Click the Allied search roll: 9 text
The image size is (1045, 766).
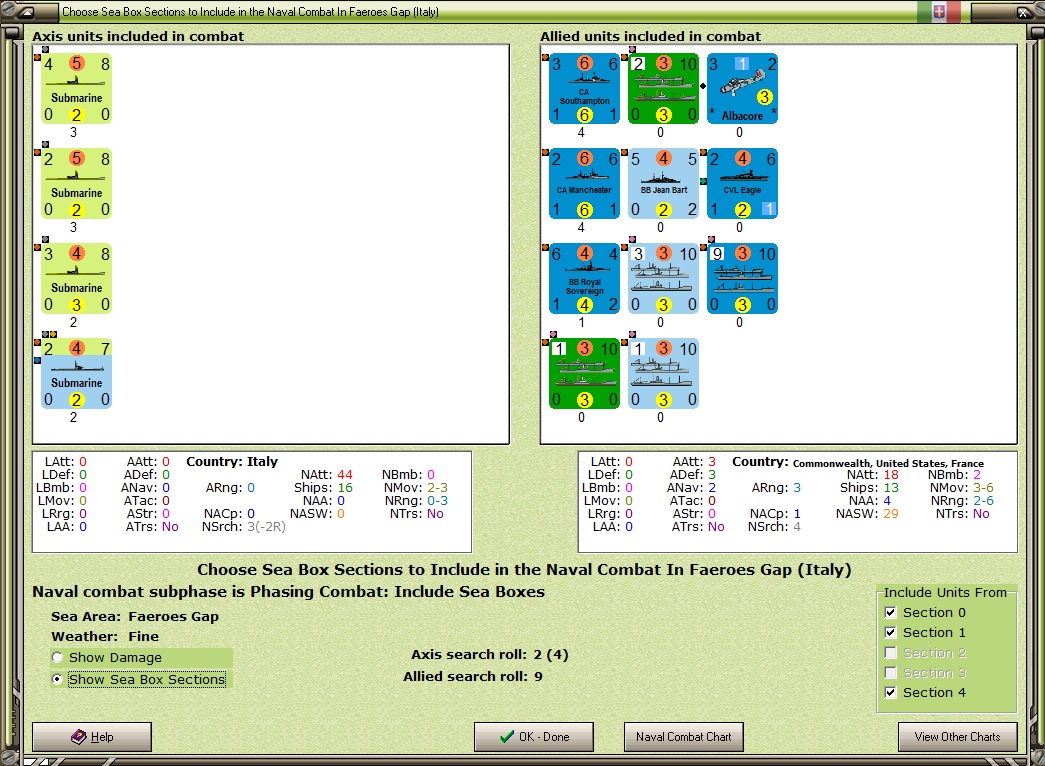tap(473, 676)
